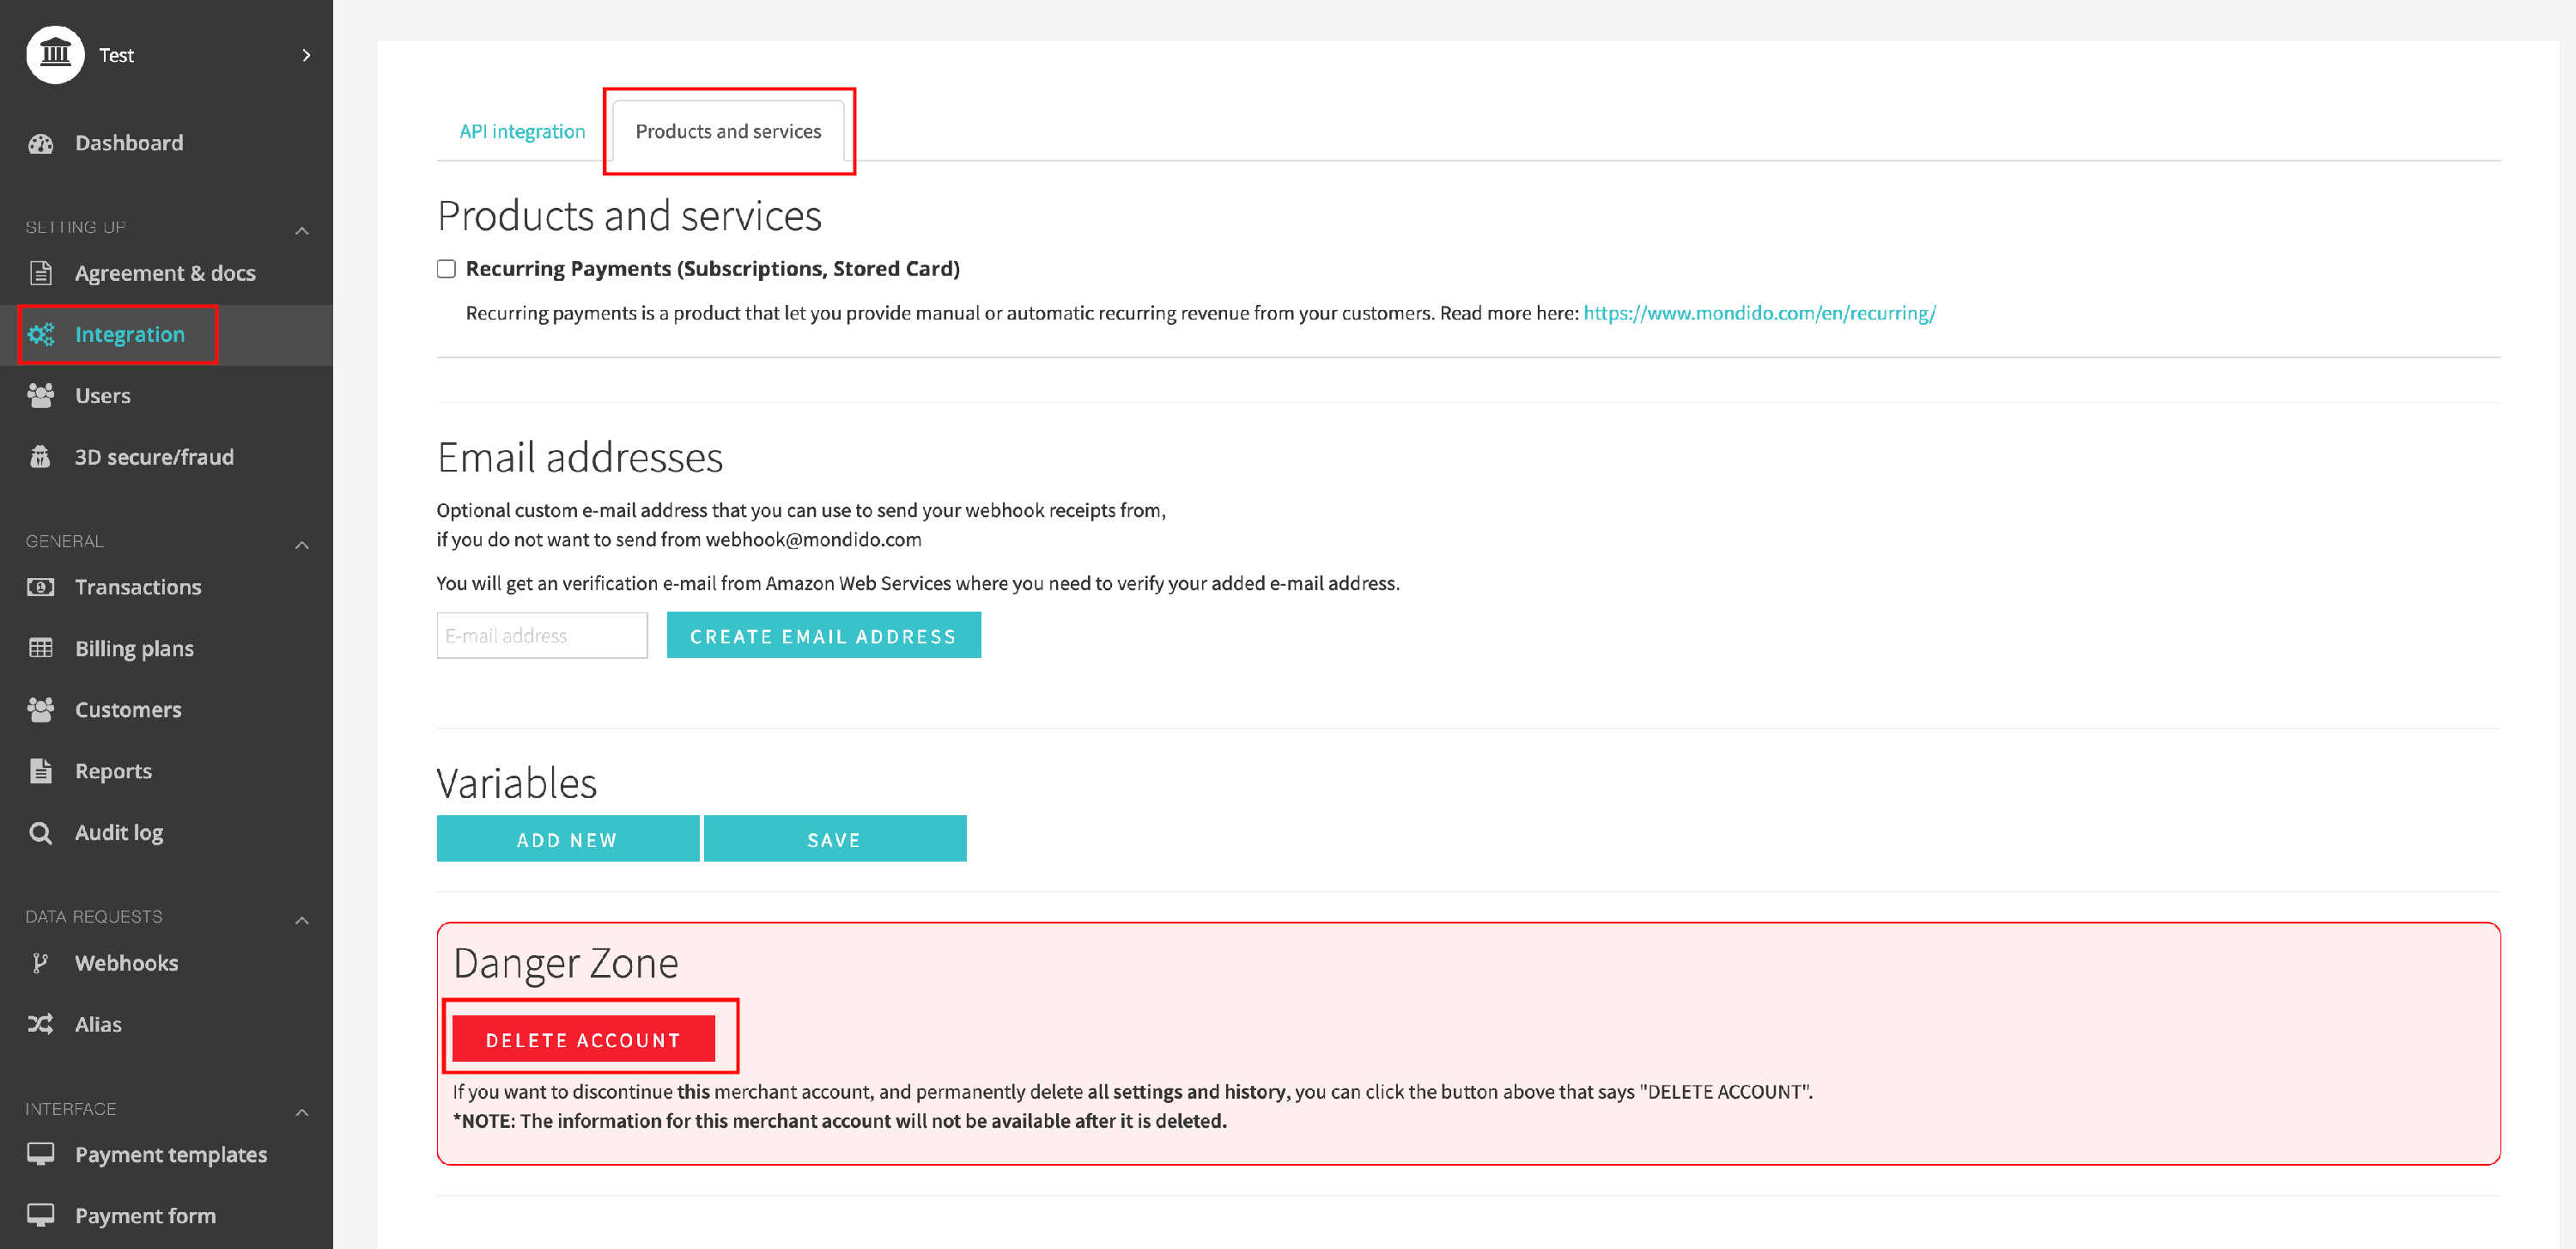Image resolution: width=2576 pixels, height=1249 pixels.
Task: Collapse the SETTING UP section
Action: tap(302, 231)
